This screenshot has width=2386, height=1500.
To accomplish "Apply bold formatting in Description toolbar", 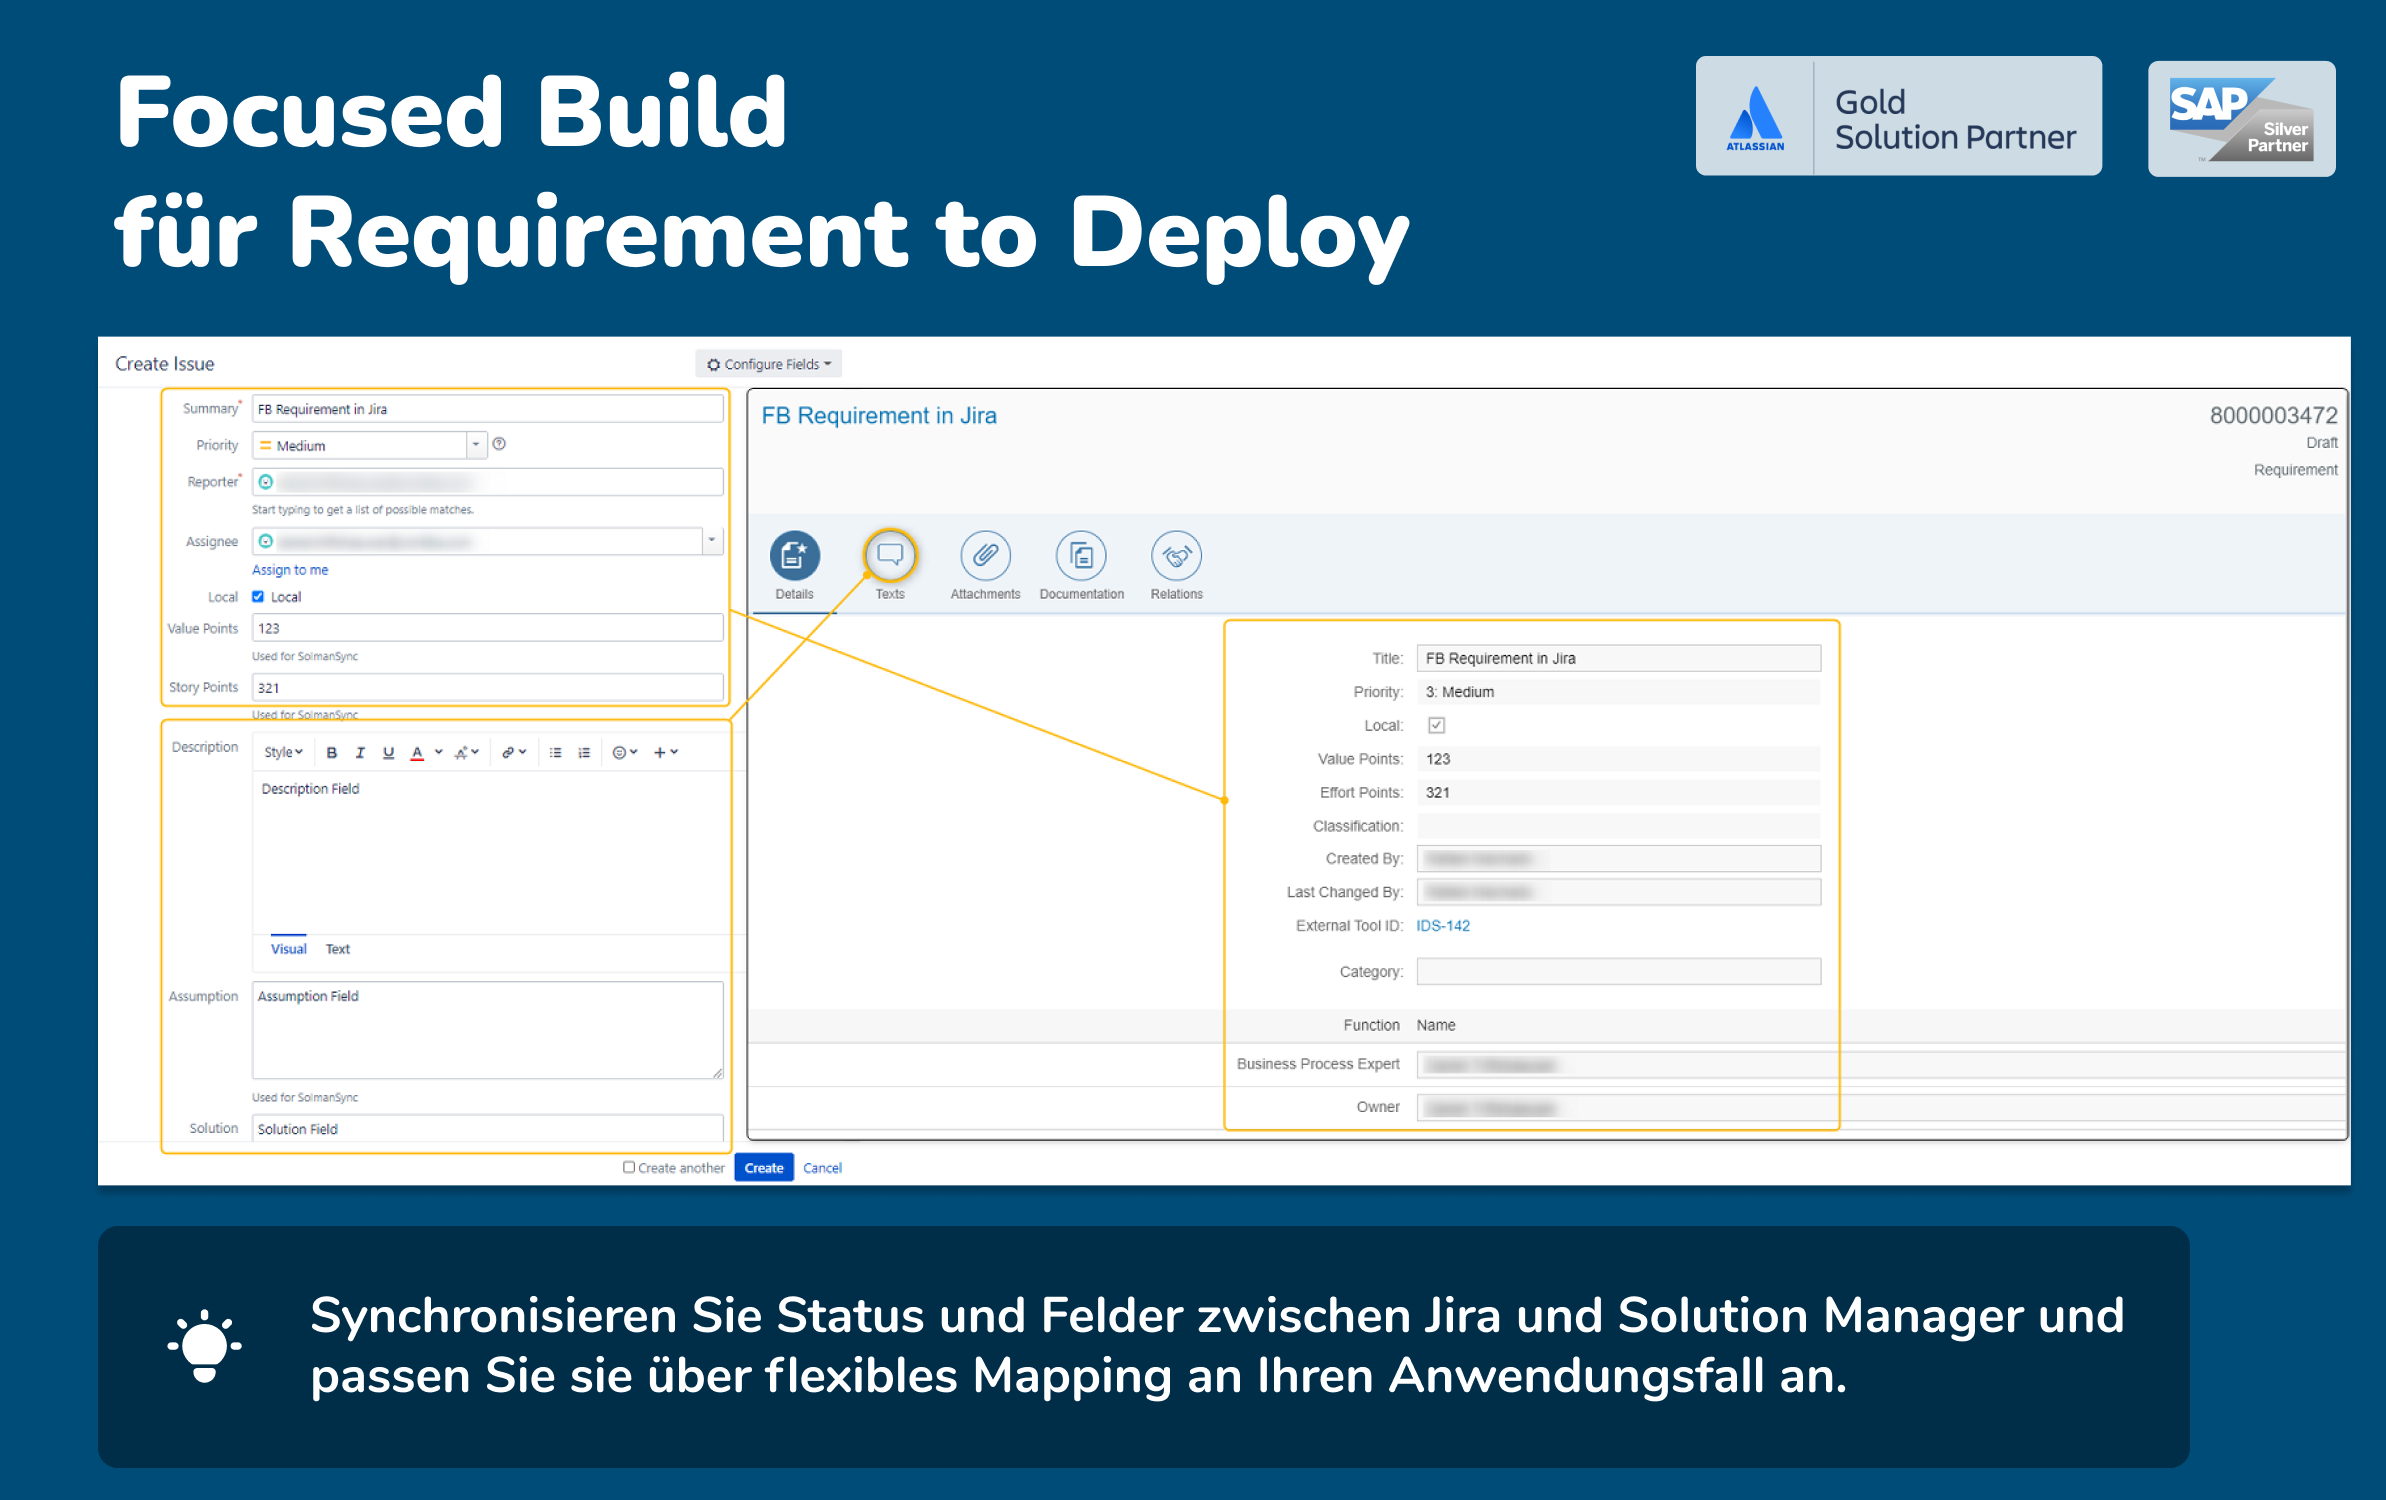I will [332, 752].
